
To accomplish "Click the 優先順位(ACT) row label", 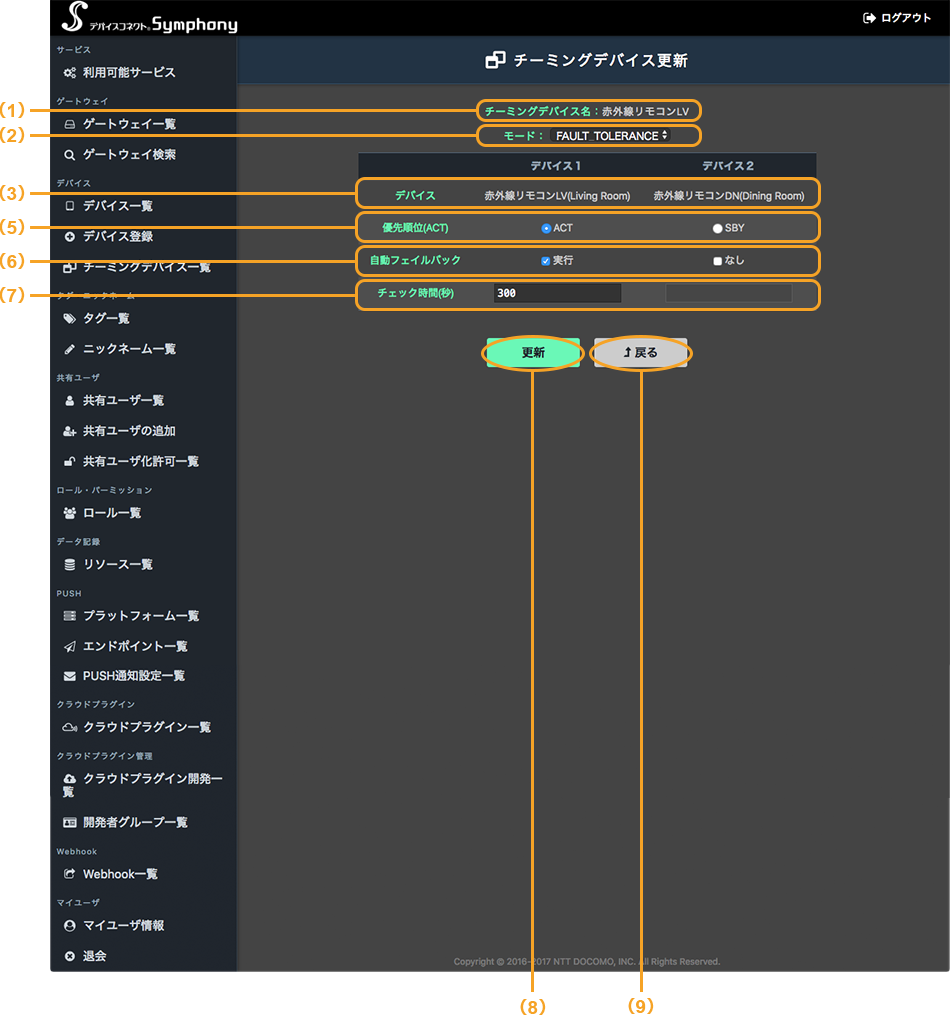I will coord(415,228).
